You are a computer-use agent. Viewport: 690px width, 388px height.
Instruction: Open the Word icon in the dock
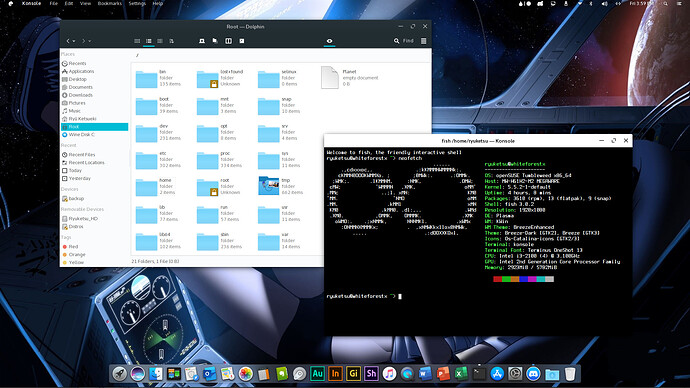pos(425,374)
